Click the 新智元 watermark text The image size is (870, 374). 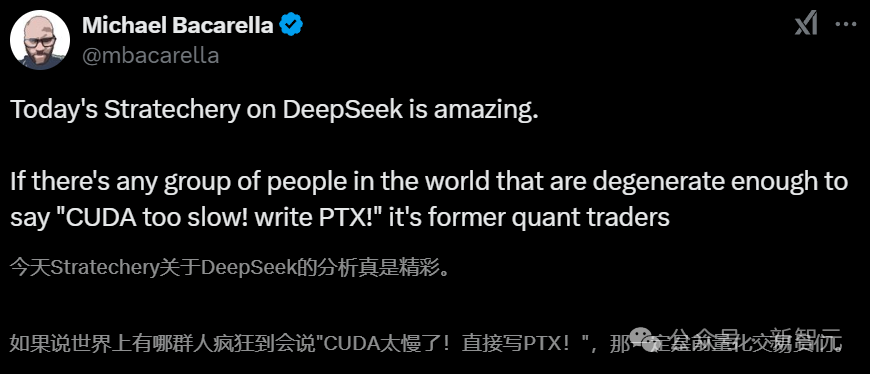tap(805, 337)
